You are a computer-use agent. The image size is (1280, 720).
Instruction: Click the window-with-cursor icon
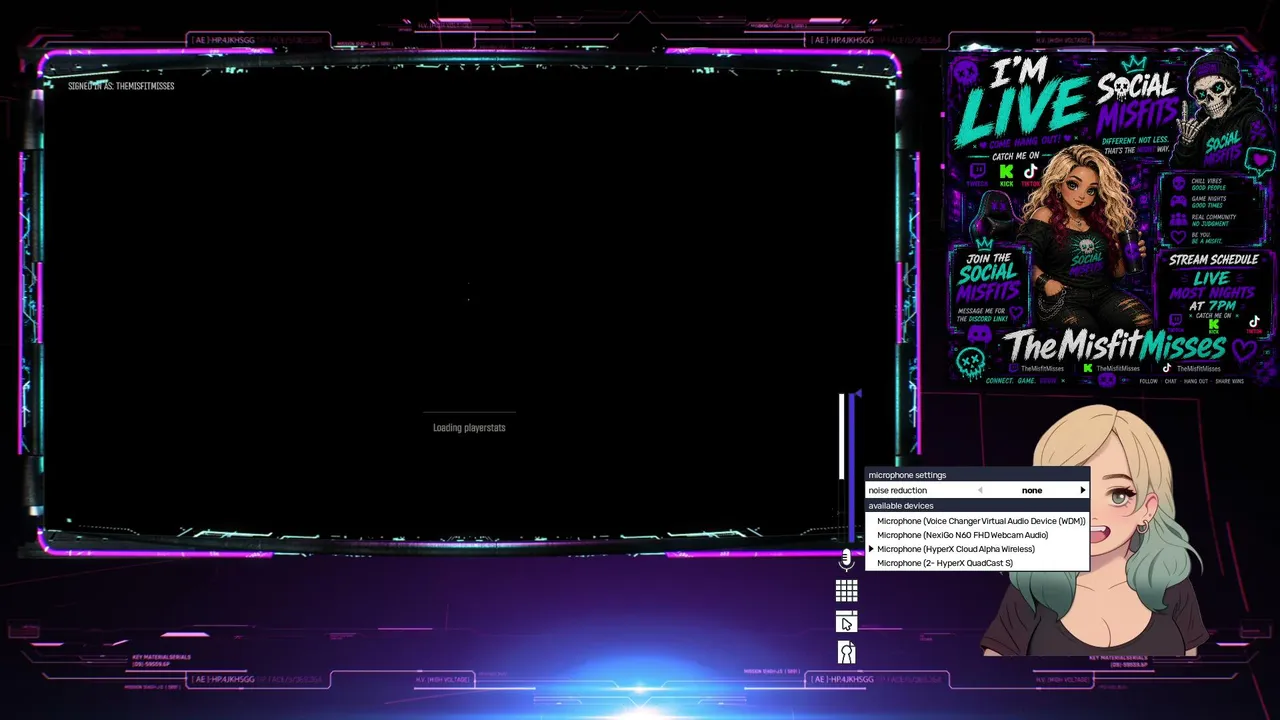pyautogui.click(x=846, y=622)
